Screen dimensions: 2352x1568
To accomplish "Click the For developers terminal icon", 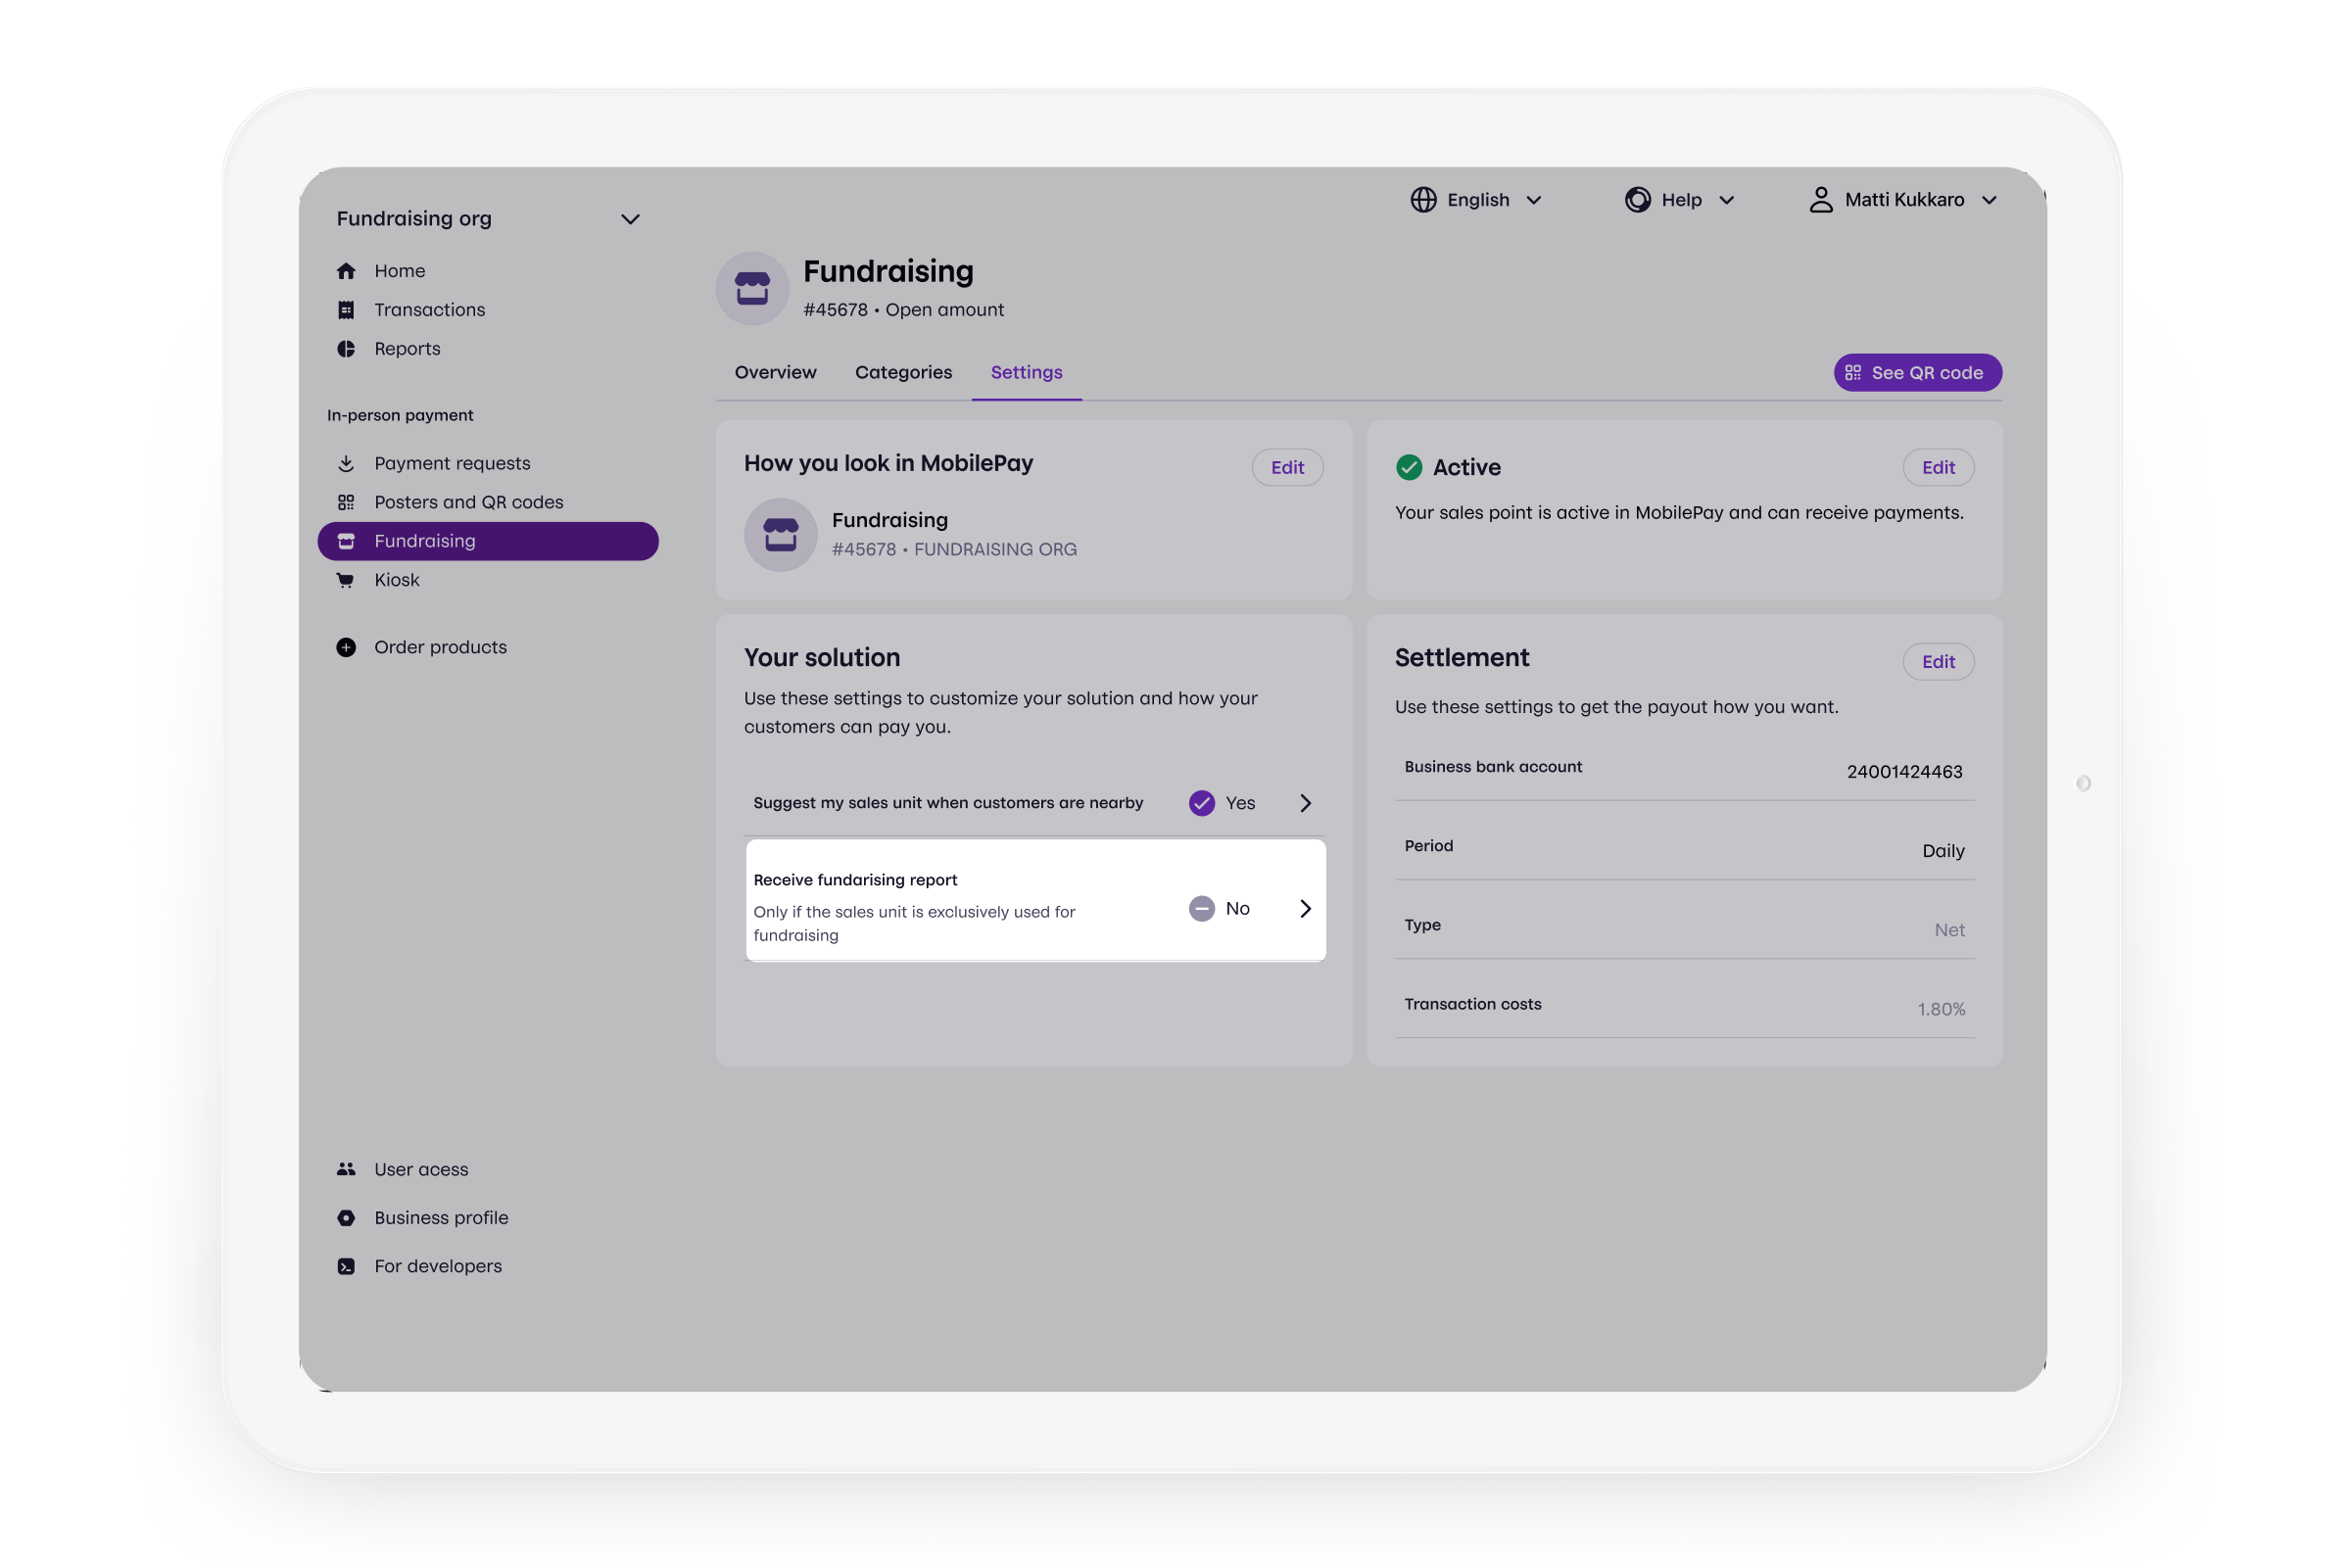I will click(x=346, y=1266).
